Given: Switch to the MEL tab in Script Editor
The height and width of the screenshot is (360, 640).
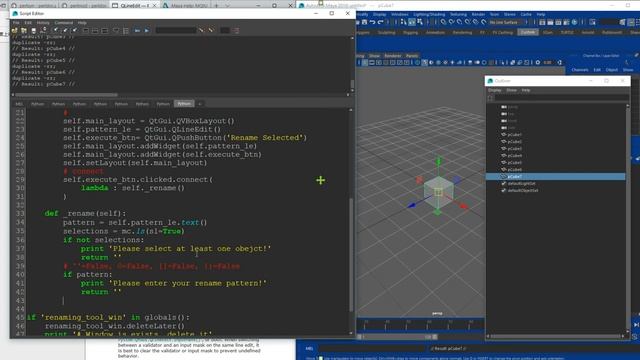Looking at the screenshot, I should (x=19, y=104).
